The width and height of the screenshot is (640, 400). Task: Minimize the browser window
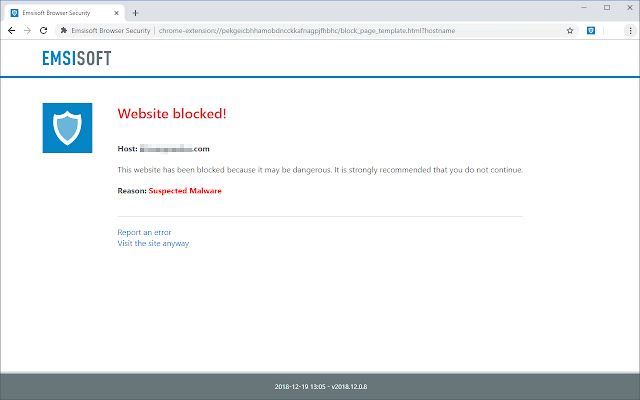pos(584,7)
